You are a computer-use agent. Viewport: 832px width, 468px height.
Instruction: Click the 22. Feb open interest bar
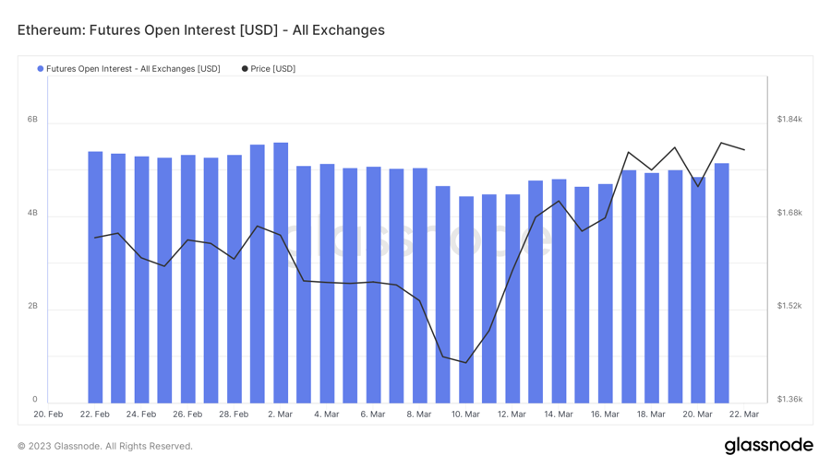coord(95,277)
